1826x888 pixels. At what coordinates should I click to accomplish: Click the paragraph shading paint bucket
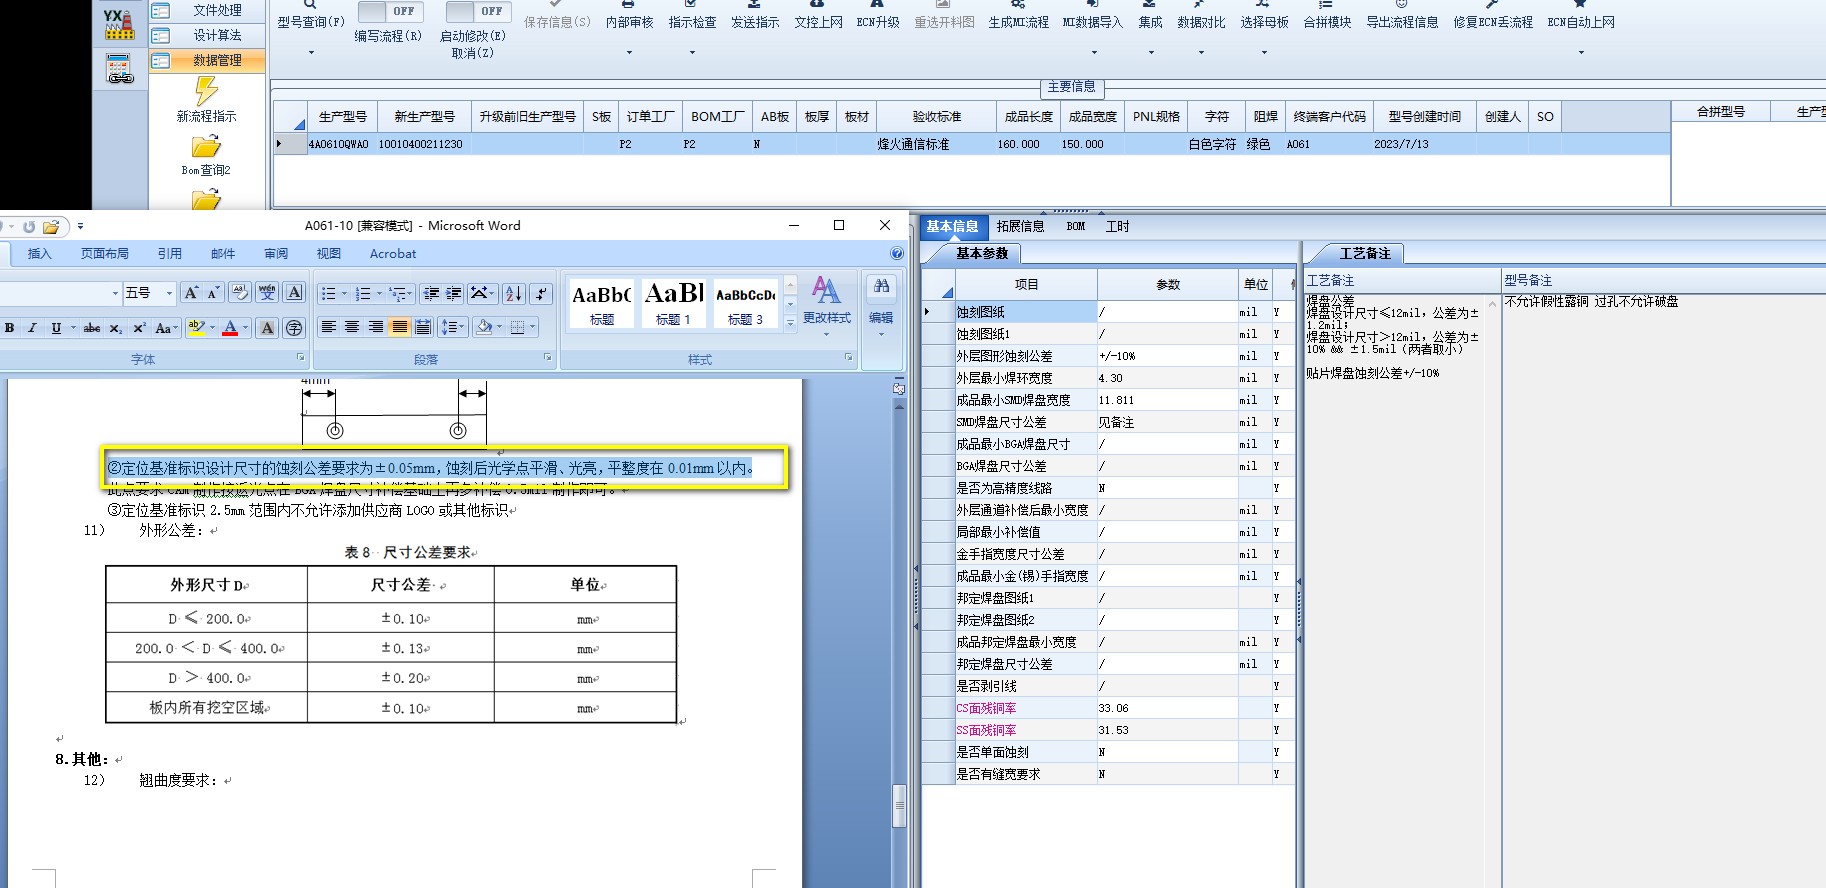tap(484, 327)
